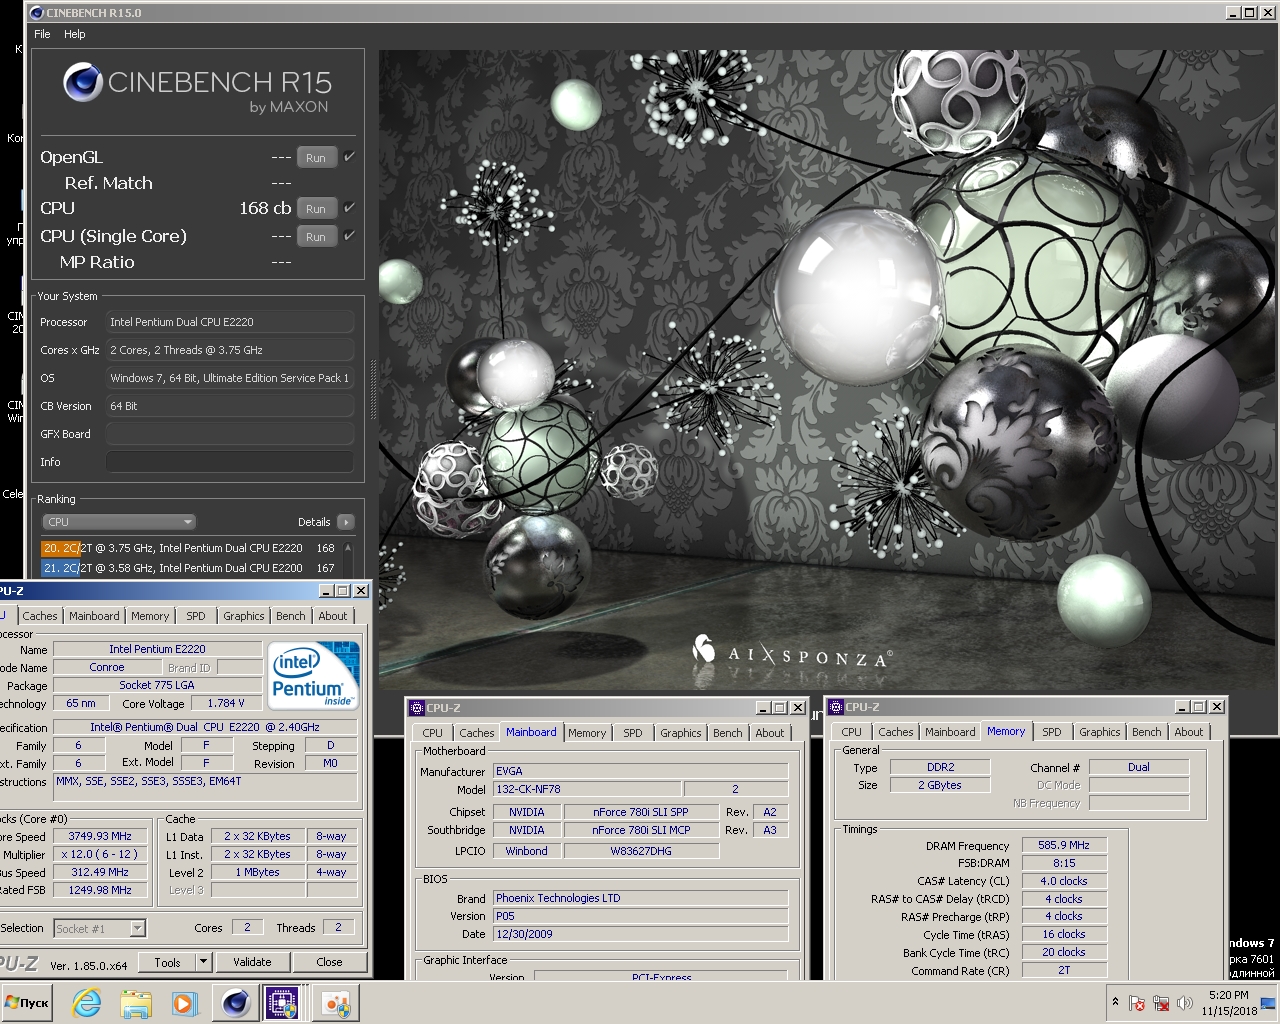Run the CPU benchmark

pyautogui.click(x=316, y=209)
